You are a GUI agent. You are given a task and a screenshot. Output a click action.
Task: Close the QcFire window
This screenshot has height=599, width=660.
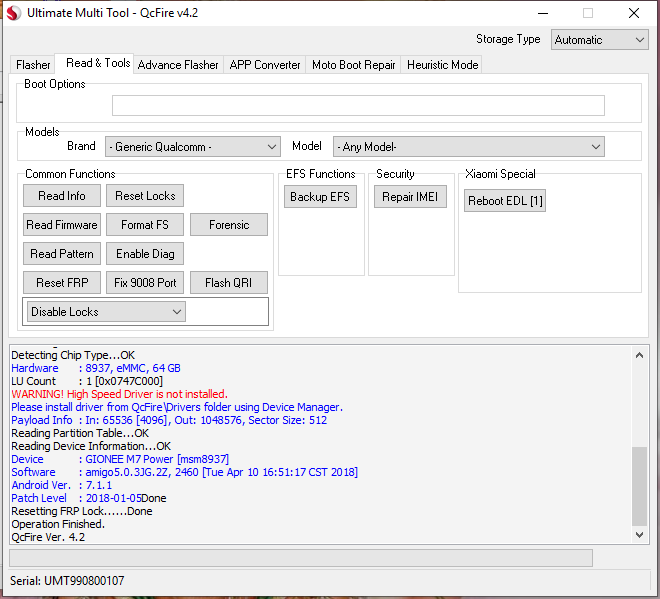coord(634,13)
